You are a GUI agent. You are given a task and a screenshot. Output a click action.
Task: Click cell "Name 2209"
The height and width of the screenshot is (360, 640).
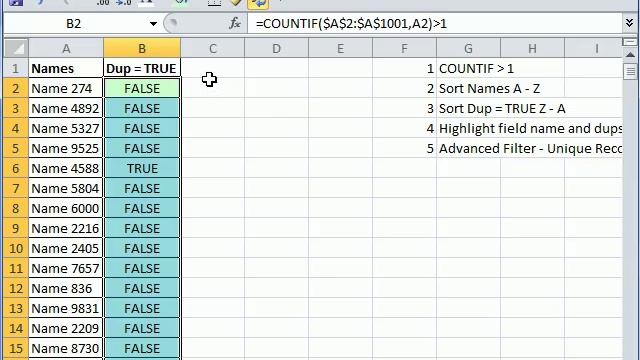(x=66, y=328)
